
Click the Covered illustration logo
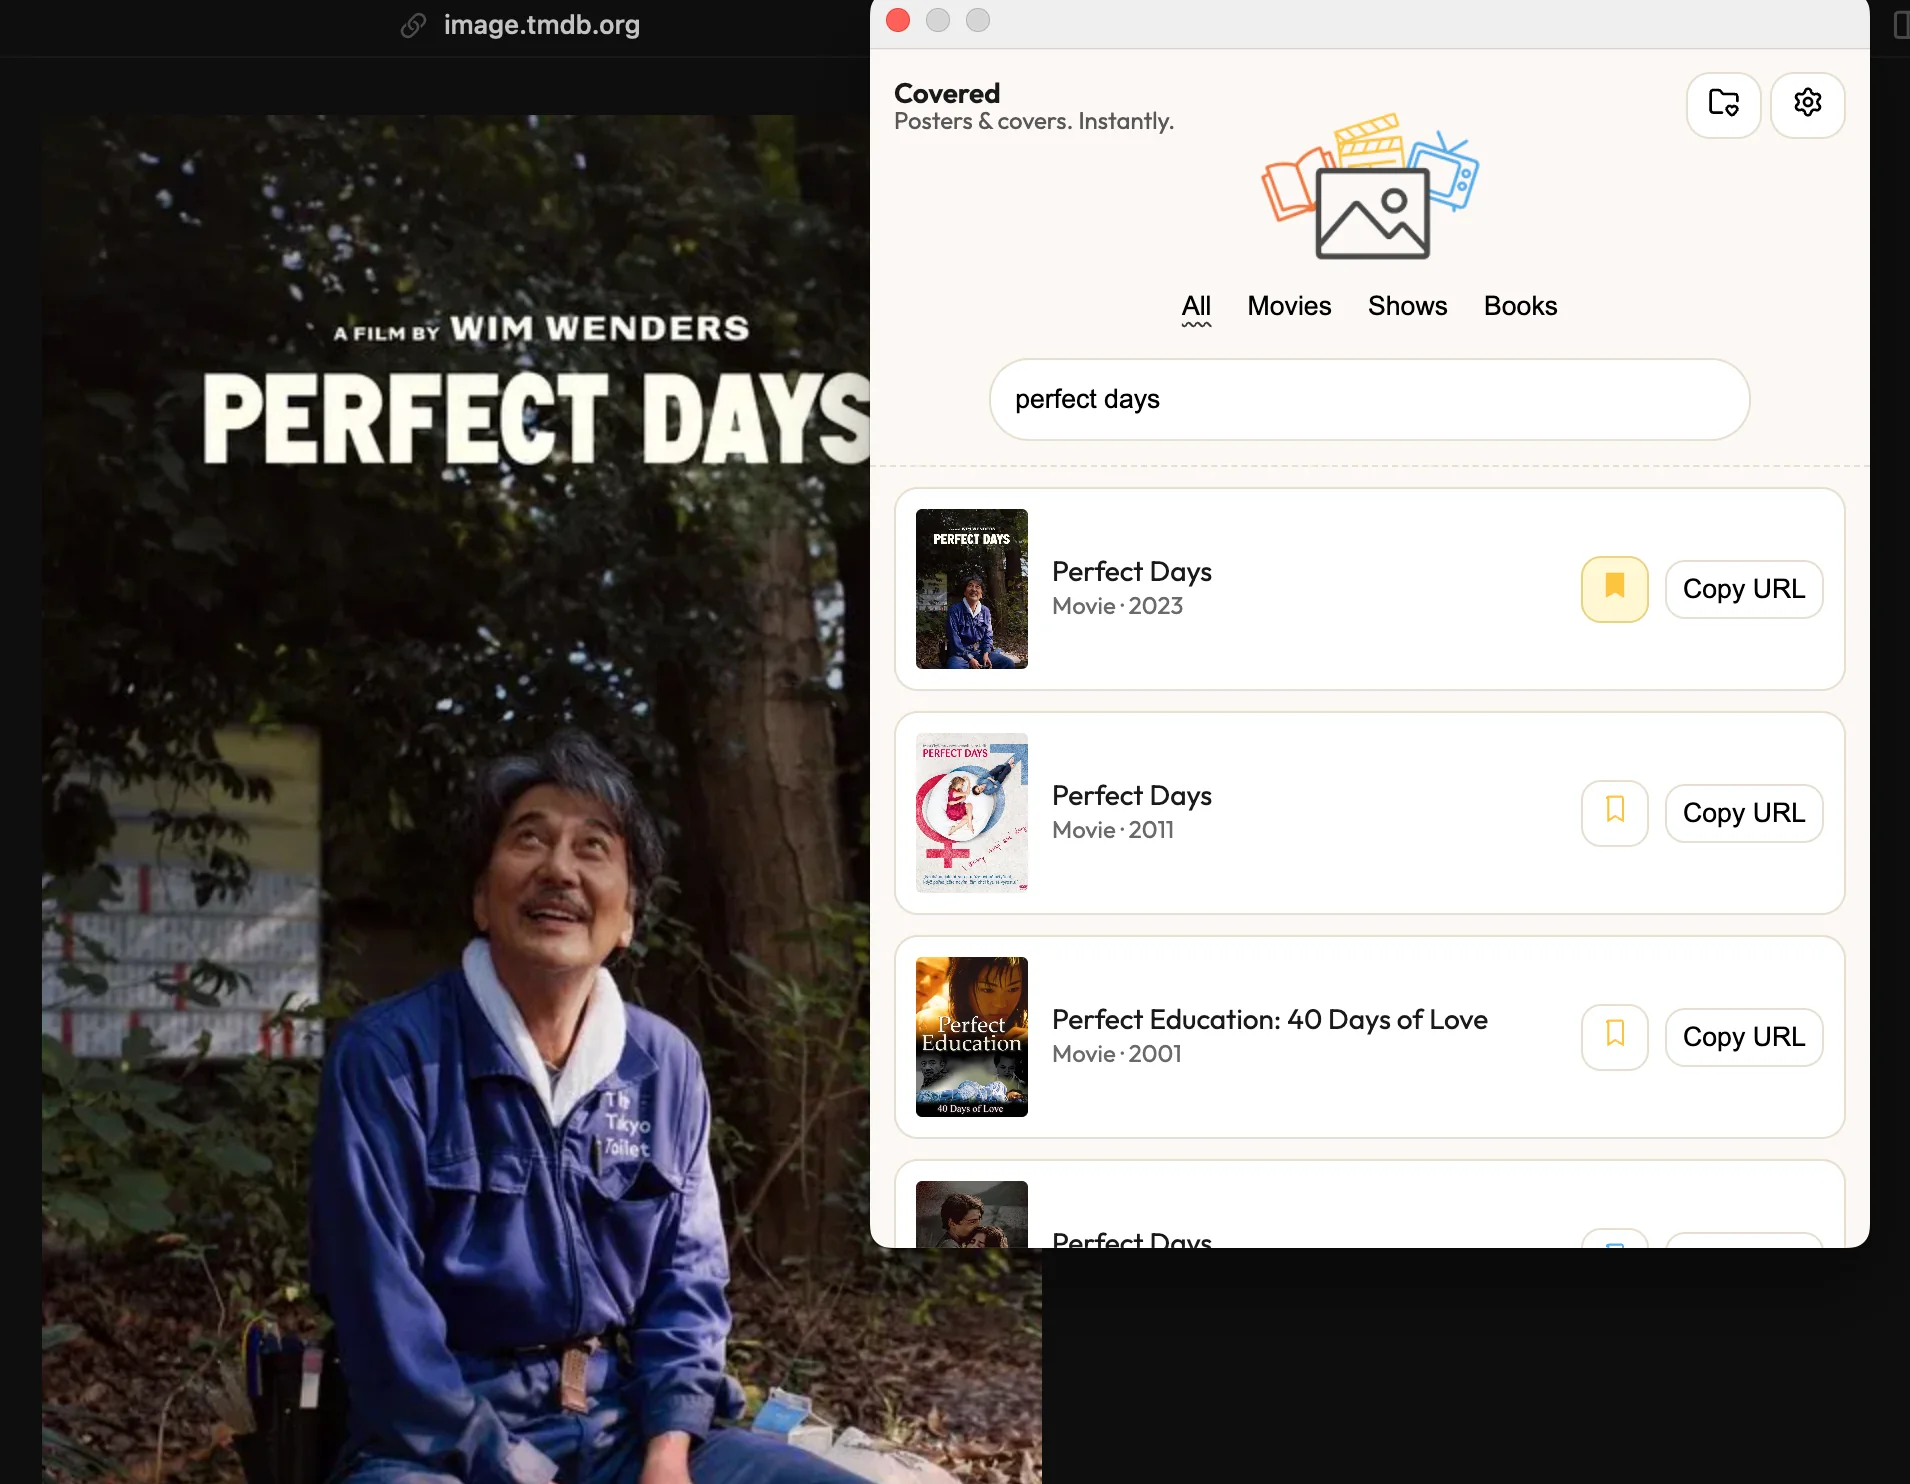pyautogui.click(x=1369, y=187)
